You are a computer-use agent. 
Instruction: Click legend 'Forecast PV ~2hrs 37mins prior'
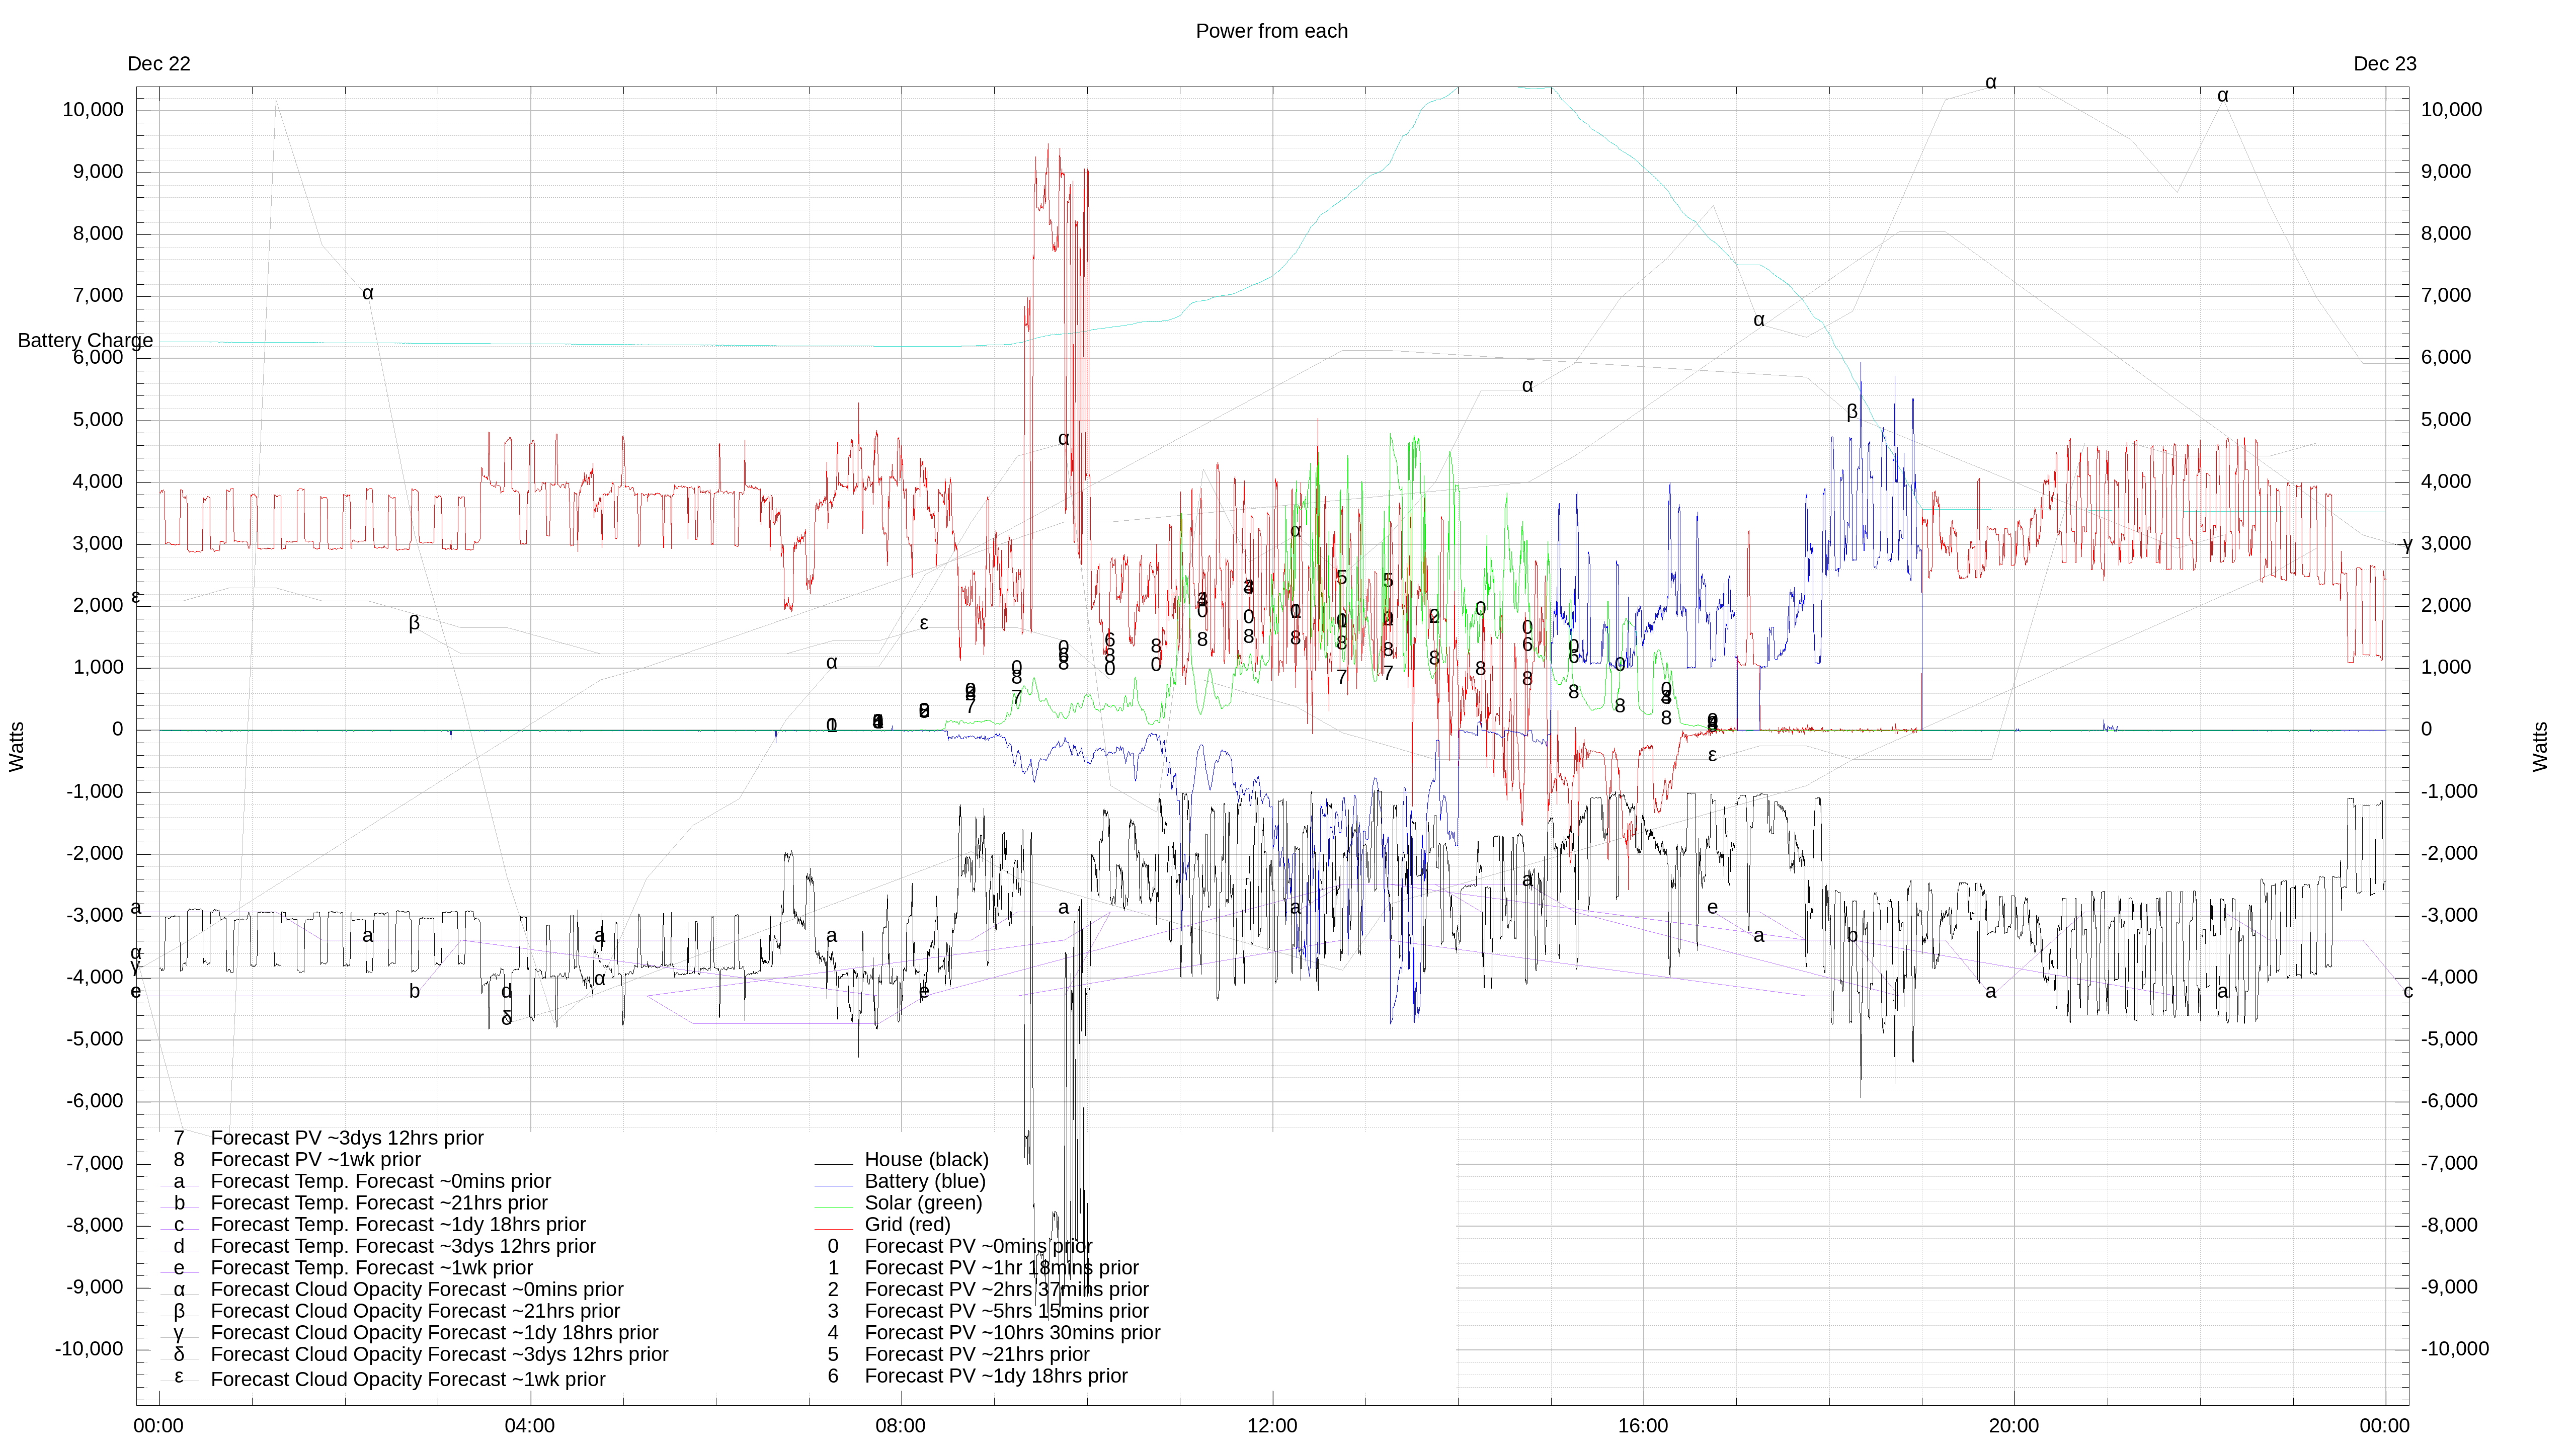[1006, 1290]
